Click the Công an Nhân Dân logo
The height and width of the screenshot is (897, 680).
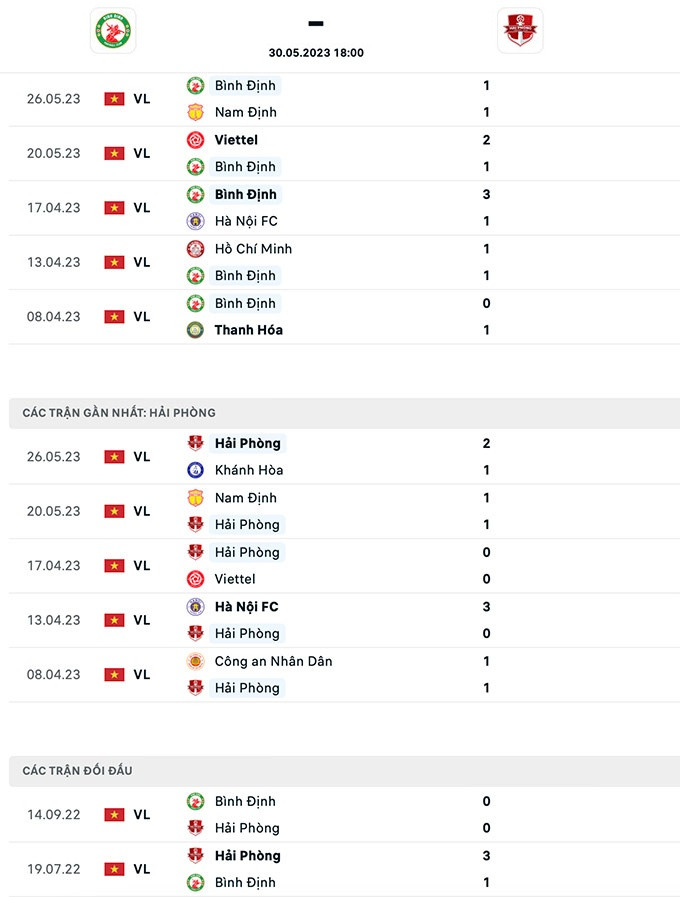[195, 661]
